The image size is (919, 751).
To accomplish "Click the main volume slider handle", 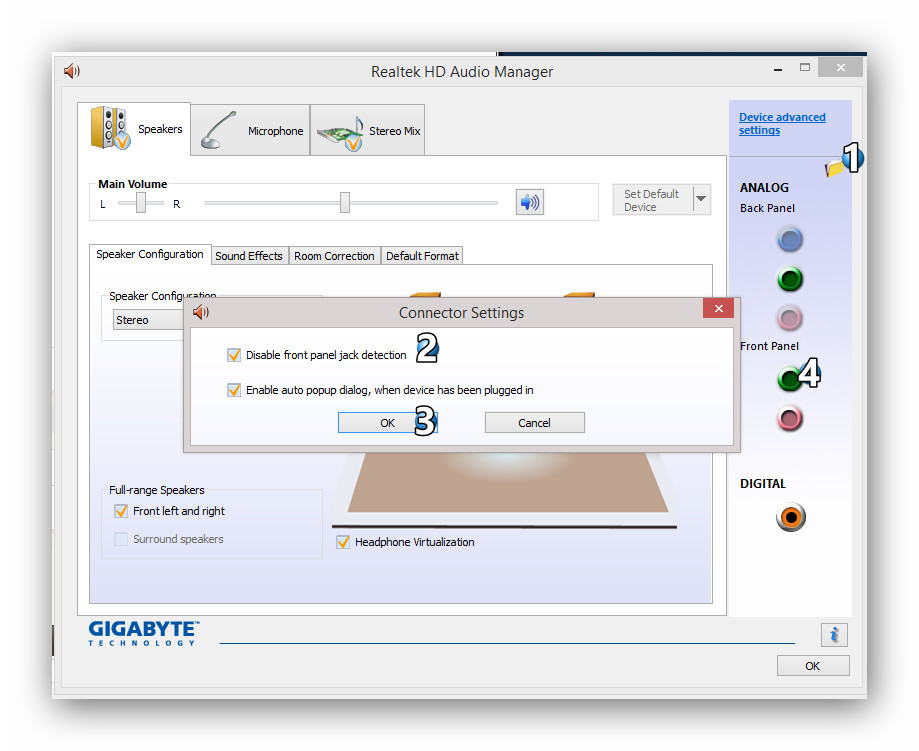I will 345,202.
